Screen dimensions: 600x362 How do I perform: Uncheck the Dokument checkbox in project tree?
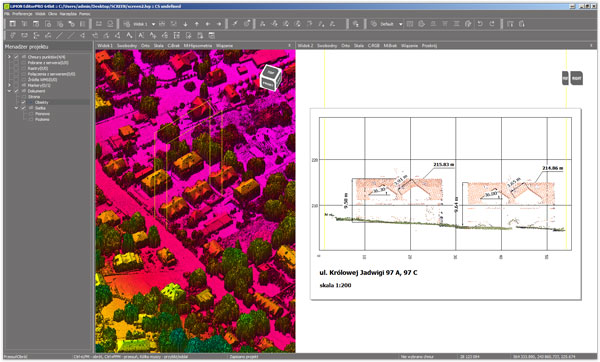16,91
